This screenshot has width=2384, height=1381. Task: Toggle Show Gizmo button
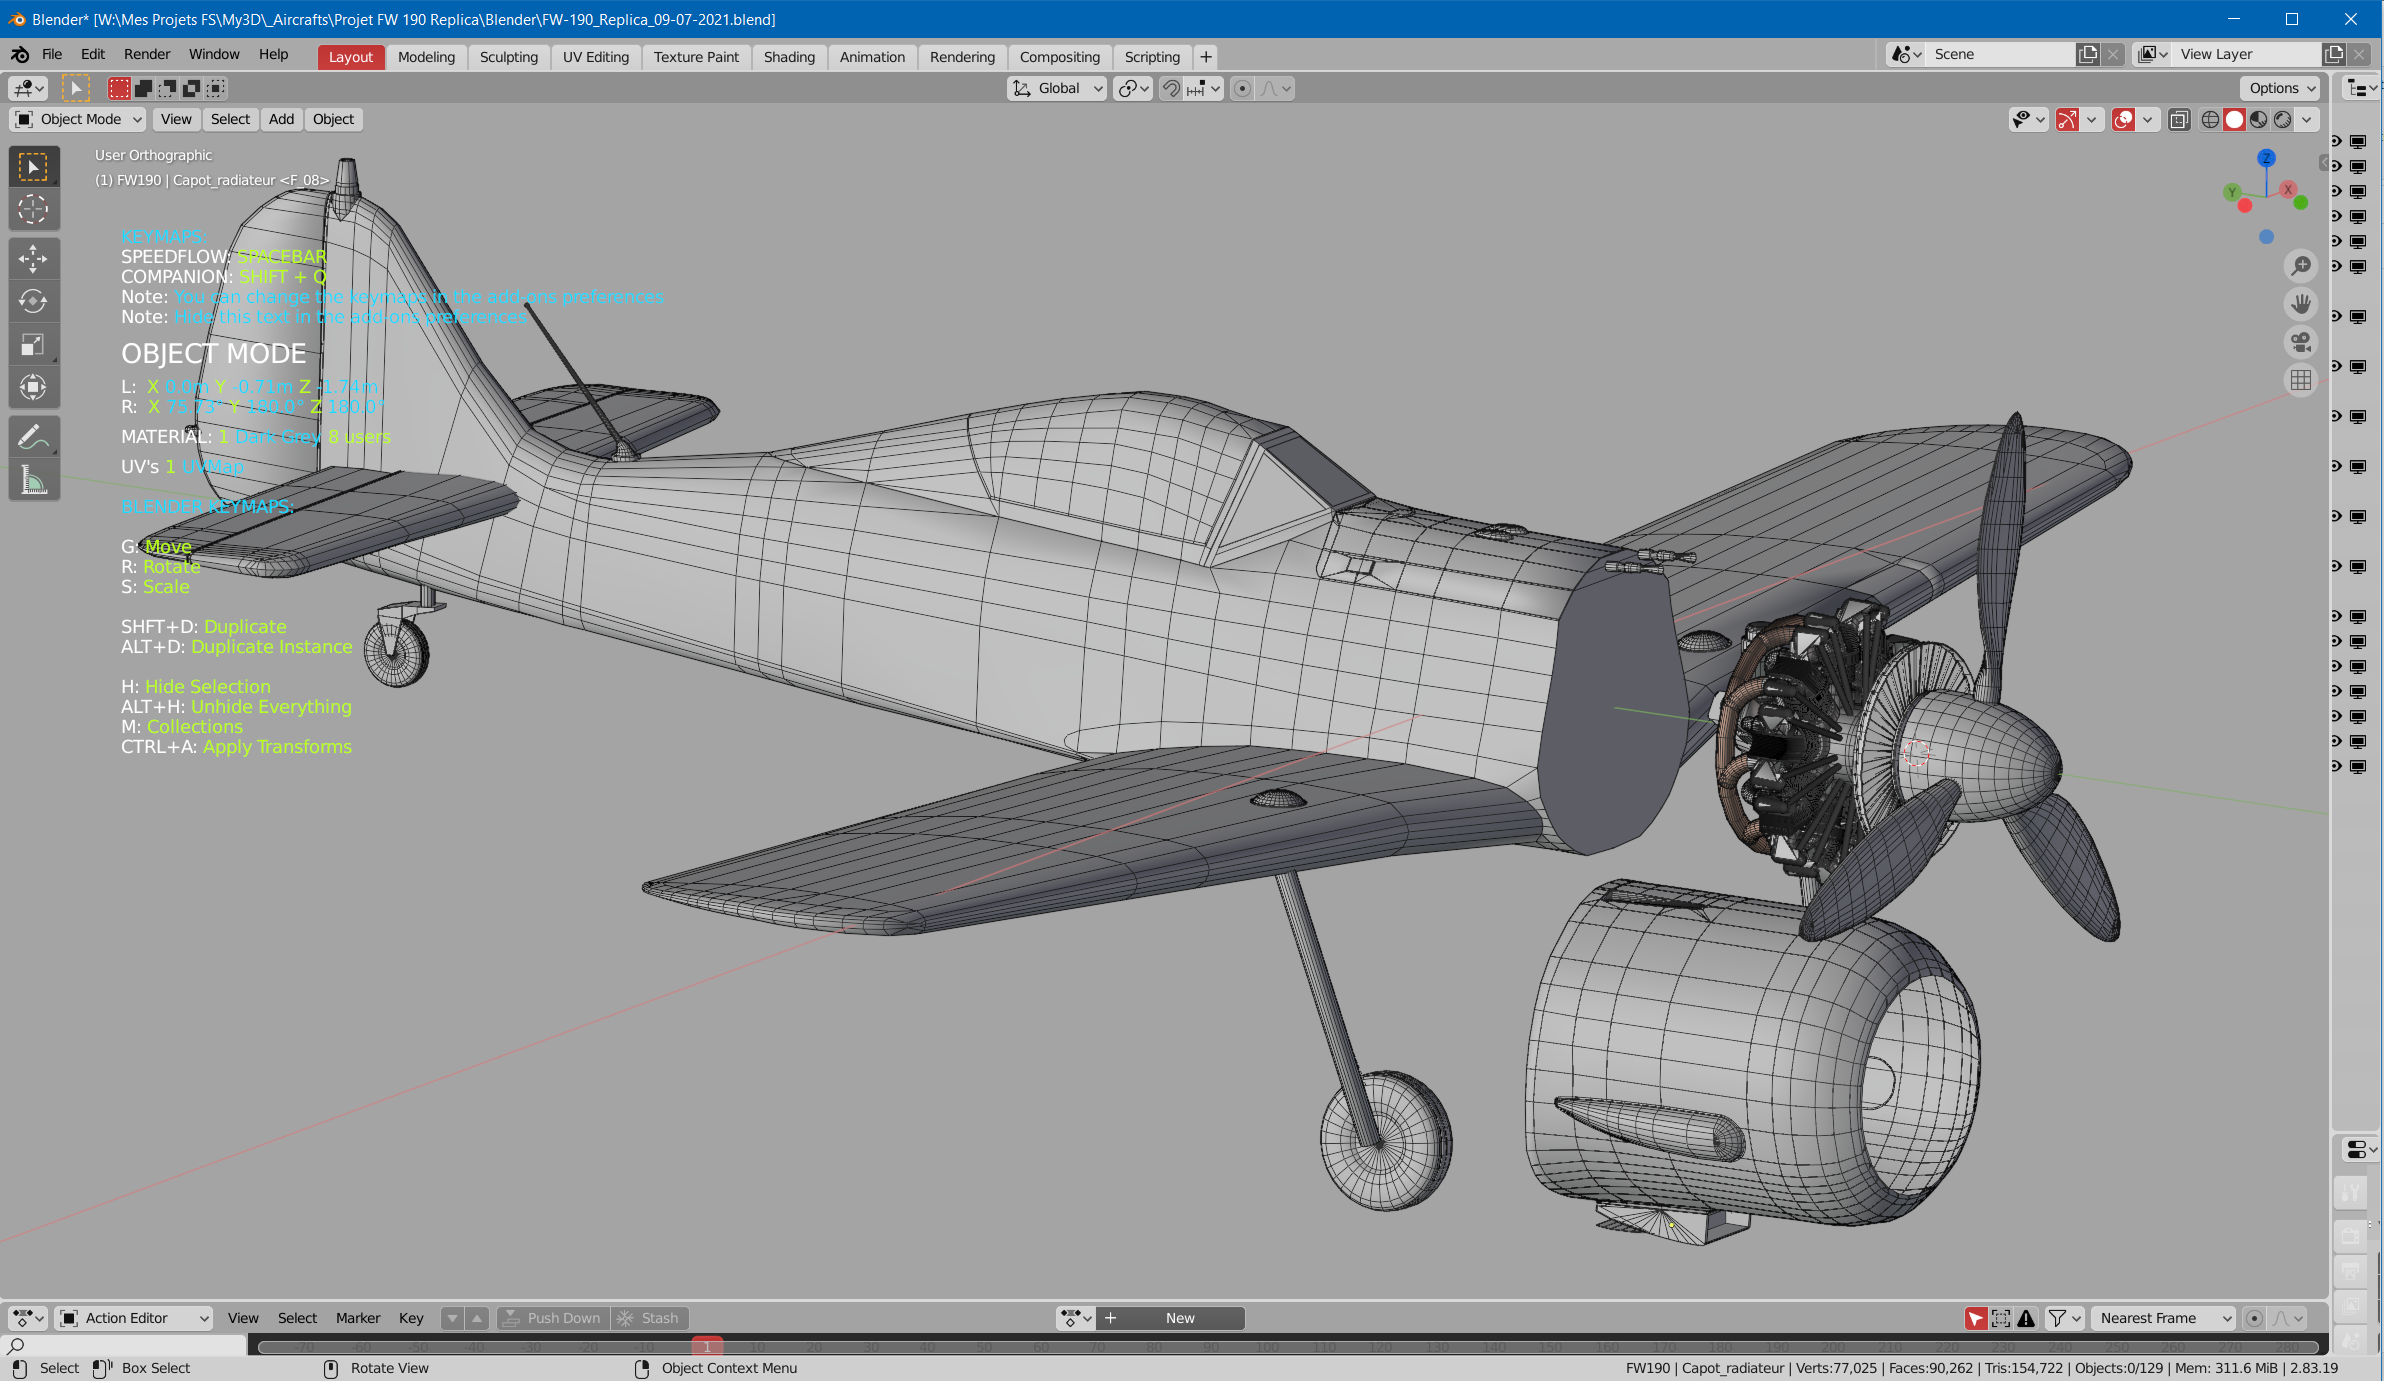coord(2067,120)
